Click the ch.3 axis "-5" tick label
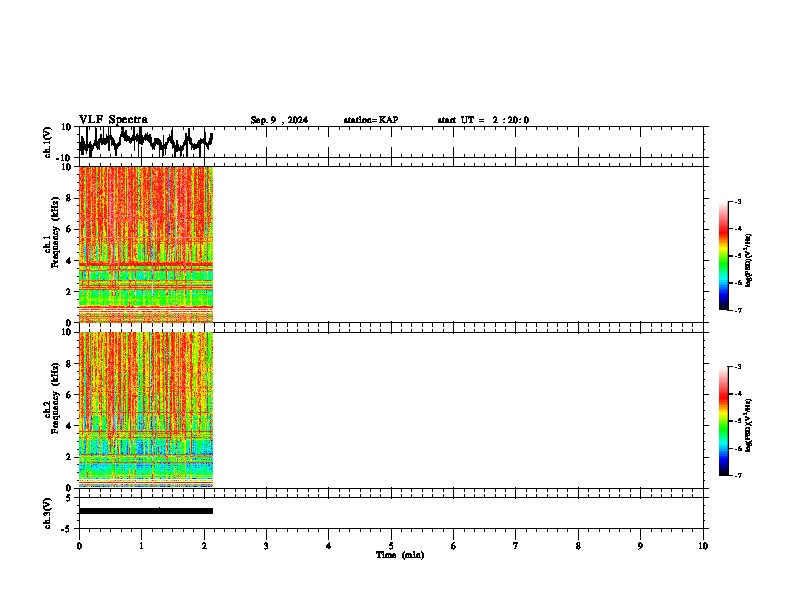 [x=68, y=529]
